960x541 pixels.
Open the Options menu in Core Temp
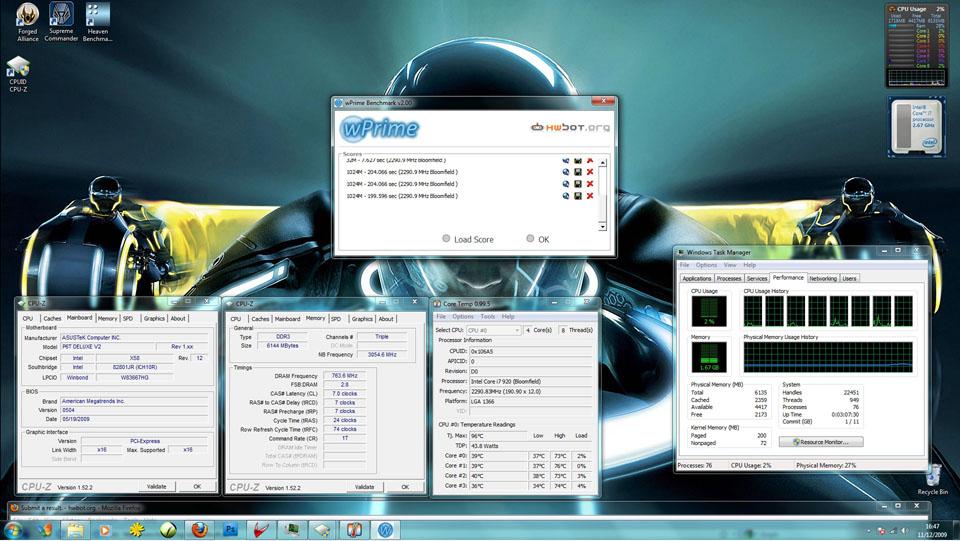click(x=463, y=316)
